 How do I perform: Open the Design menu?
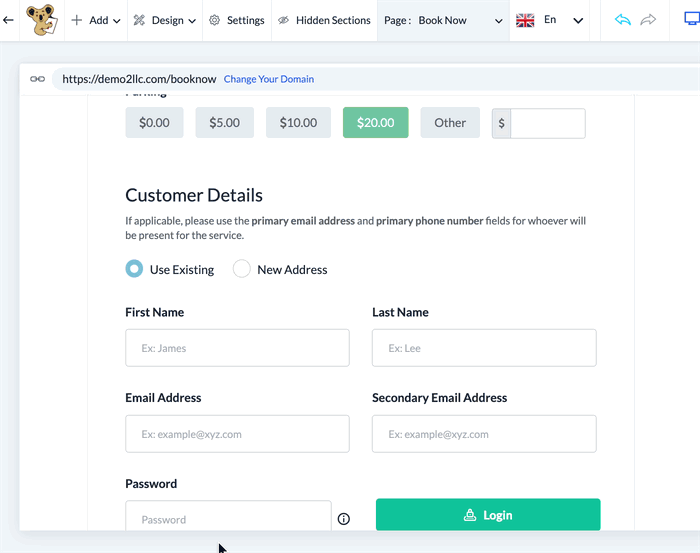tap(165, 21)
